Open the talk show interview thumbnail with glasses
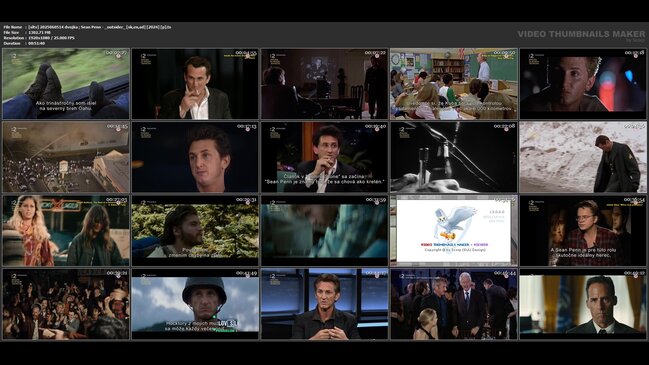This screenshot has height=365, width=649. (x=324, y=157)
